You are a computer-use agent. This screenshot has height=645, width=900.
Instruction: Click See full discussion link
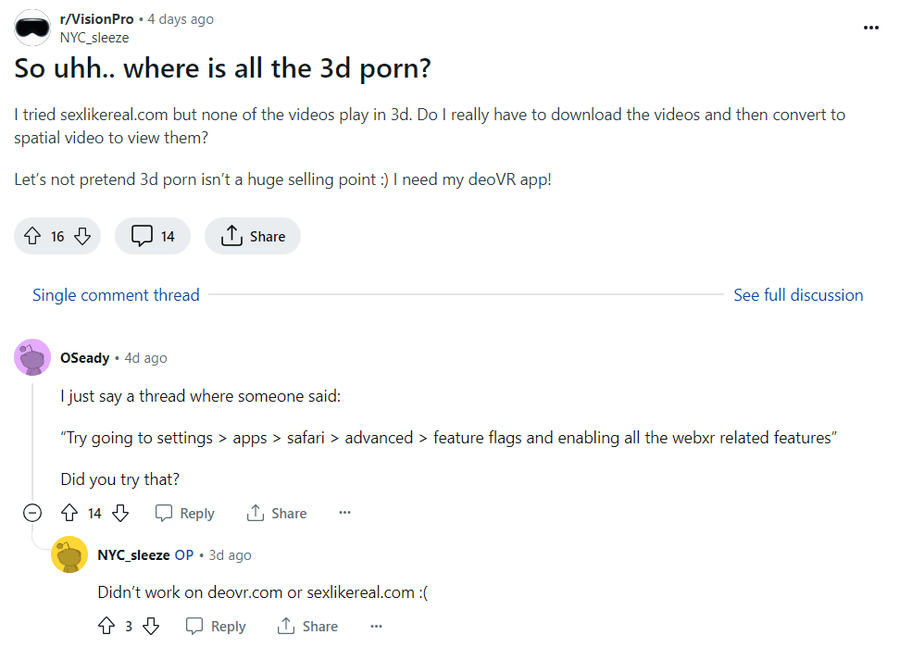[798, 295]
